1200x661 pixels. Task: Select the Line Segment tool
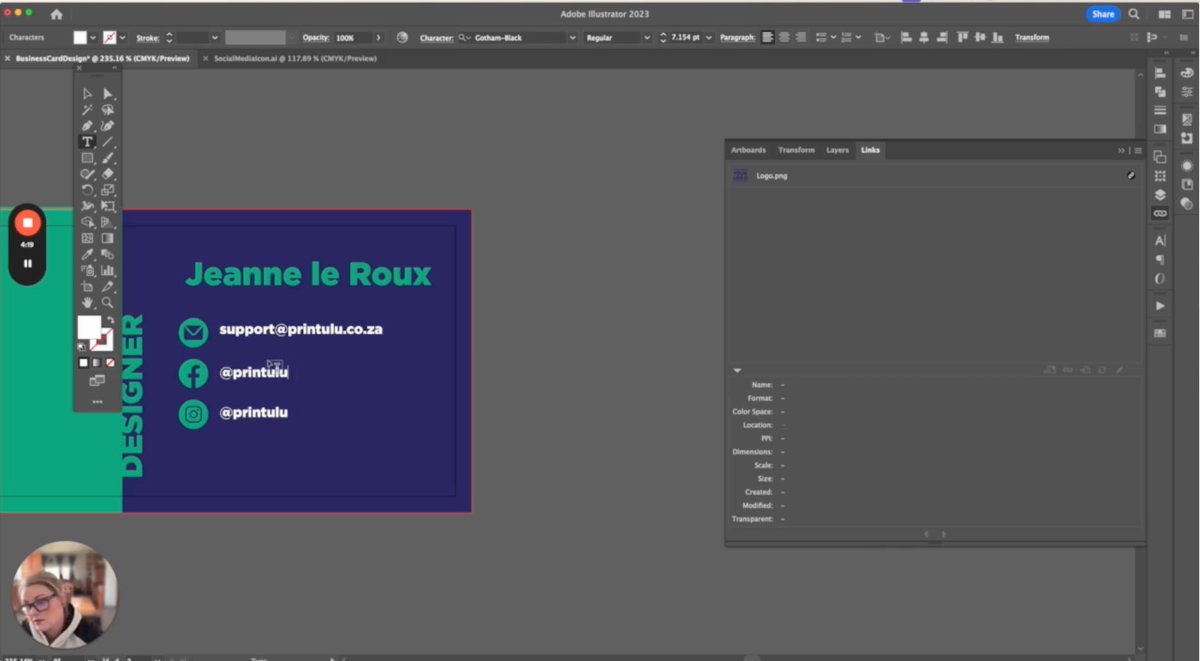107,142
